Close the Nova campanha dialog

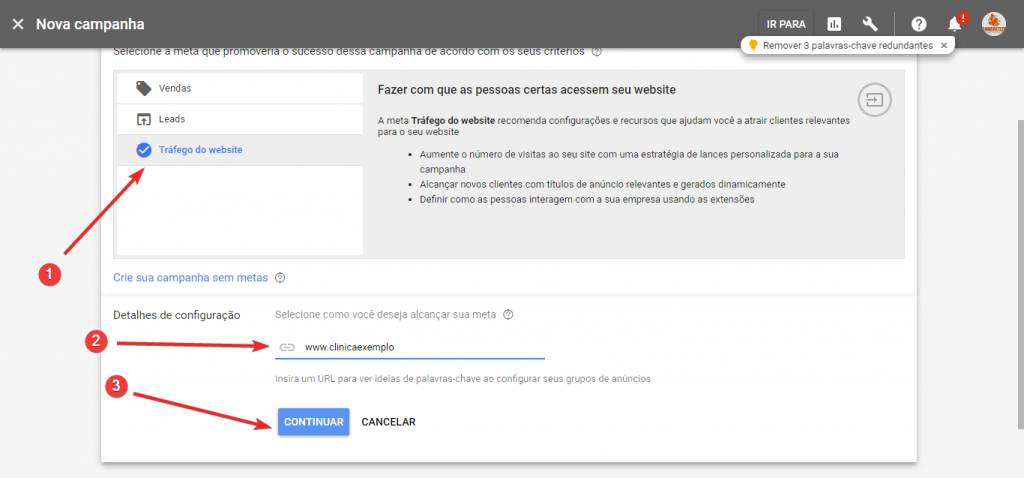17,24
